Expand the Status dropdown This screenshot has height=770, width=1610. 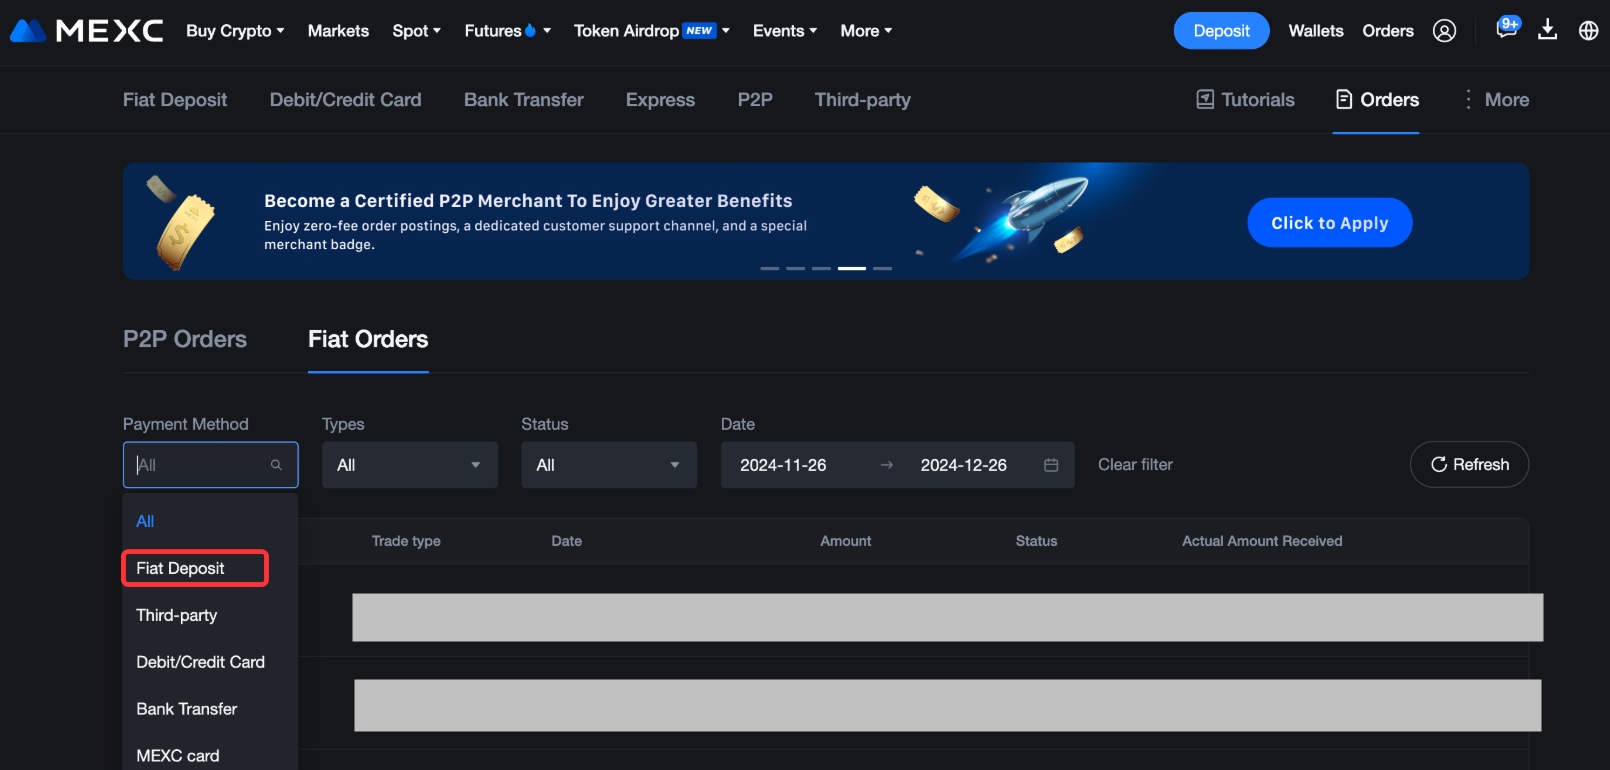pos(608,465)
